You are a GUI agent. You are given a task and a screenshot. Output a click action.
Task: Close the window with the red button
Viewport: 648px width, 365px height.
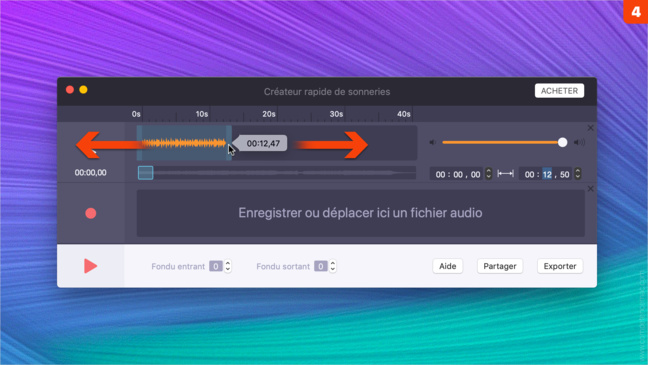pos(70,90)
